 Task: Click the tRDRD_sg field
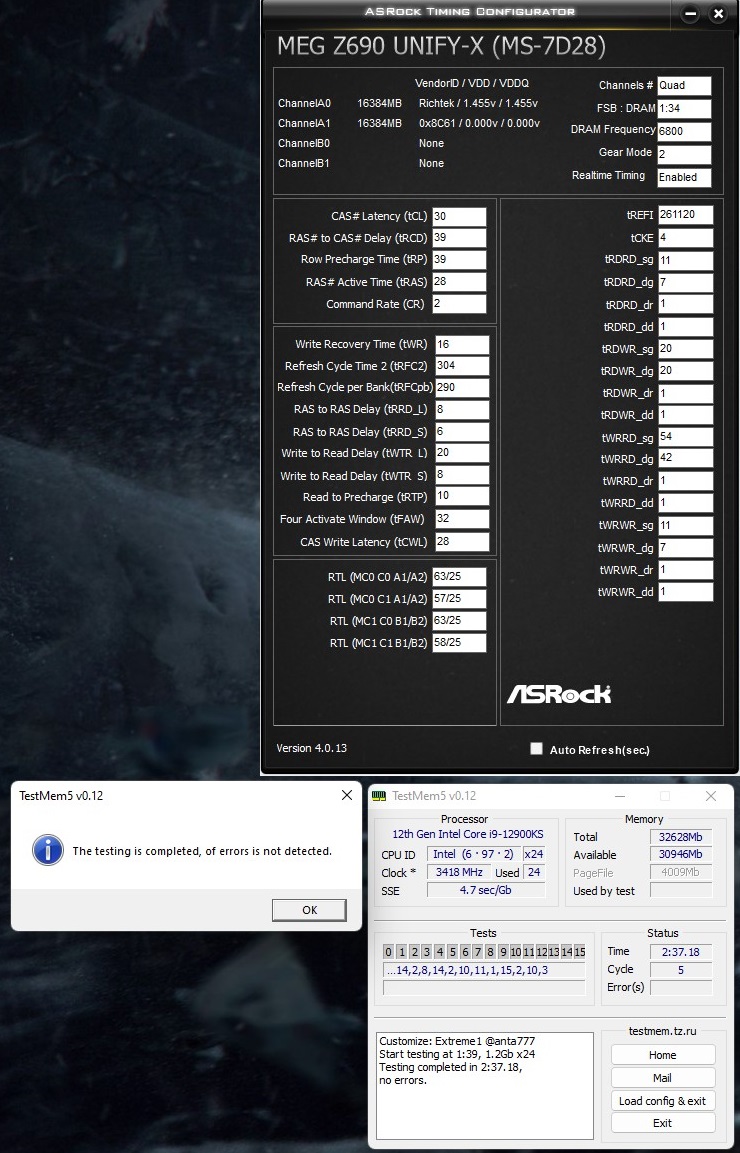[686, 260]
